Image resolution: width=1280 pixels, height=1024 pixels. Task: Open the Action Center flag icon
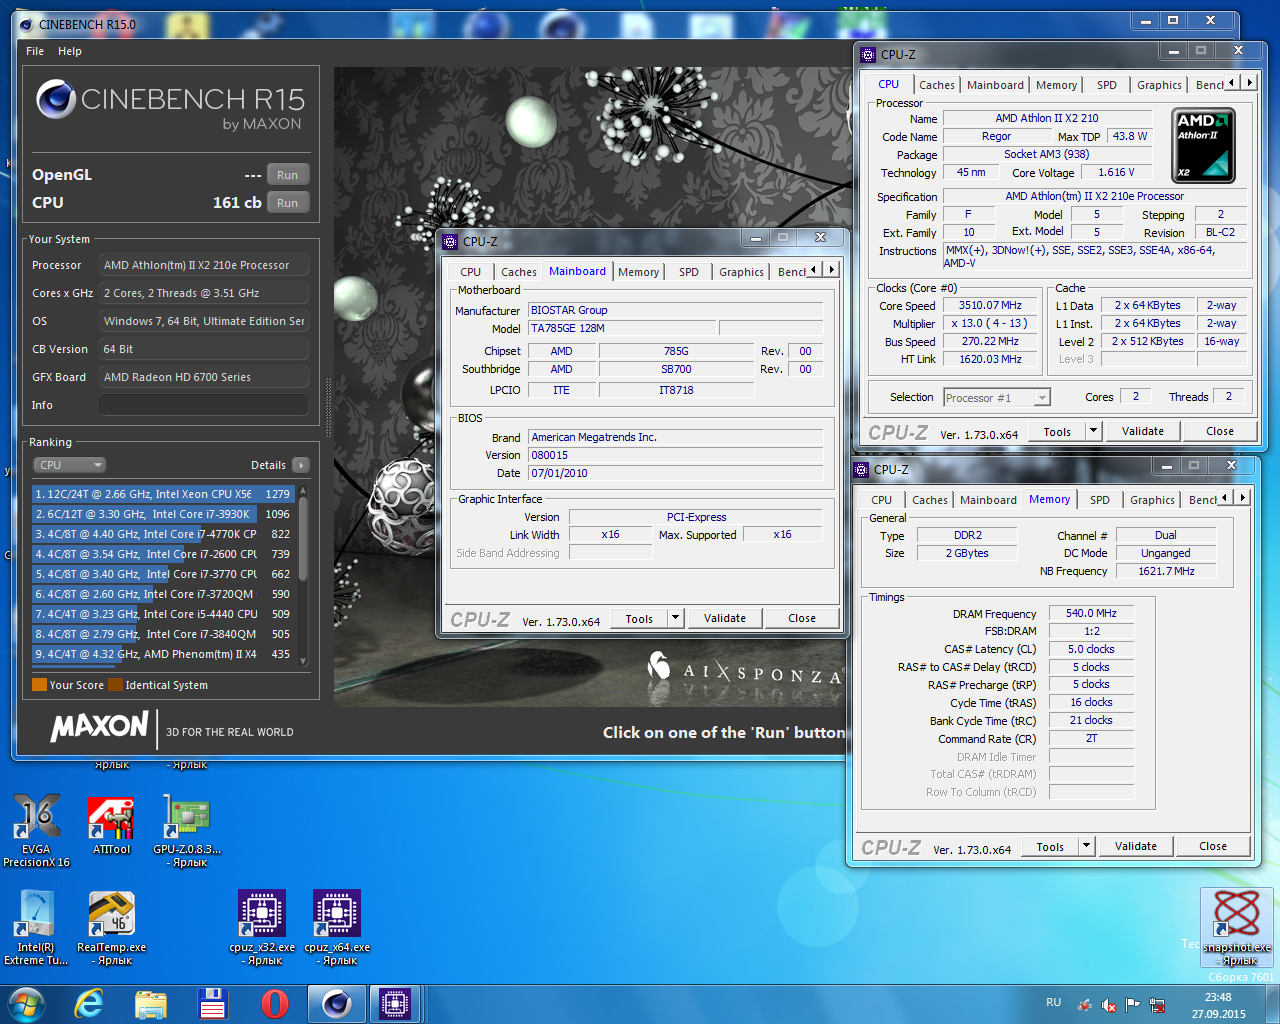click(1133, 1004)
